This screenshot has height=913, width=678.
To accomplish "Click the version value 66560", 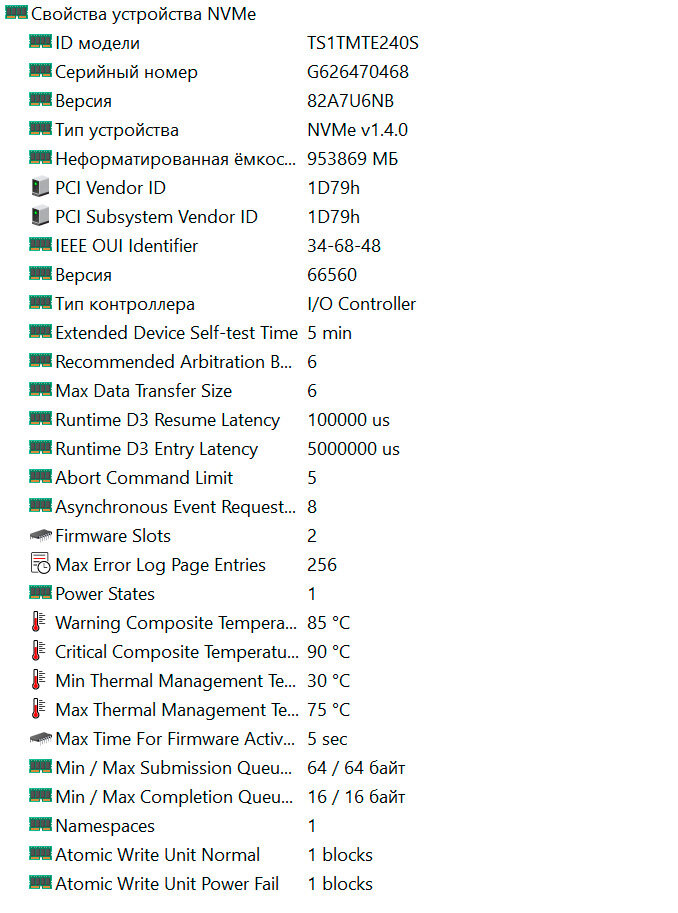I will [332, 275].
